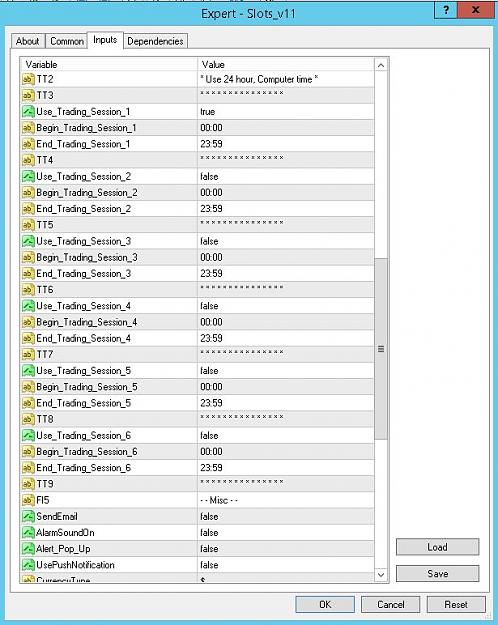The width and height of the screenshot is (498, 625).
Task: Go to the Dependencies tab
Action: [155, 41]
